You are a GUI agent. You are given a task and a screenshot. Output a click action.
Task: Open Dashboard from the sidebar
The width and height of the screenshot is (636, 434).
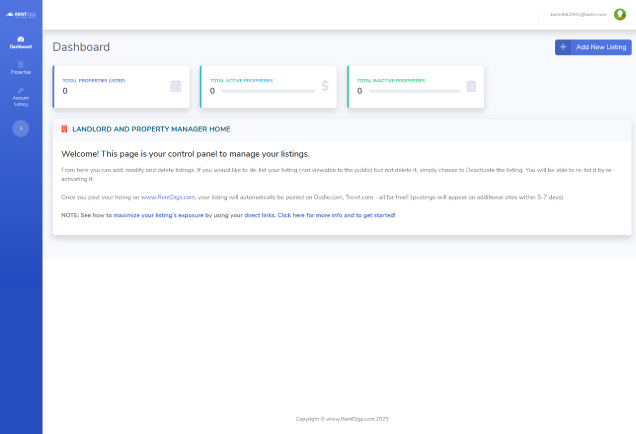click(x=21, y=43)
